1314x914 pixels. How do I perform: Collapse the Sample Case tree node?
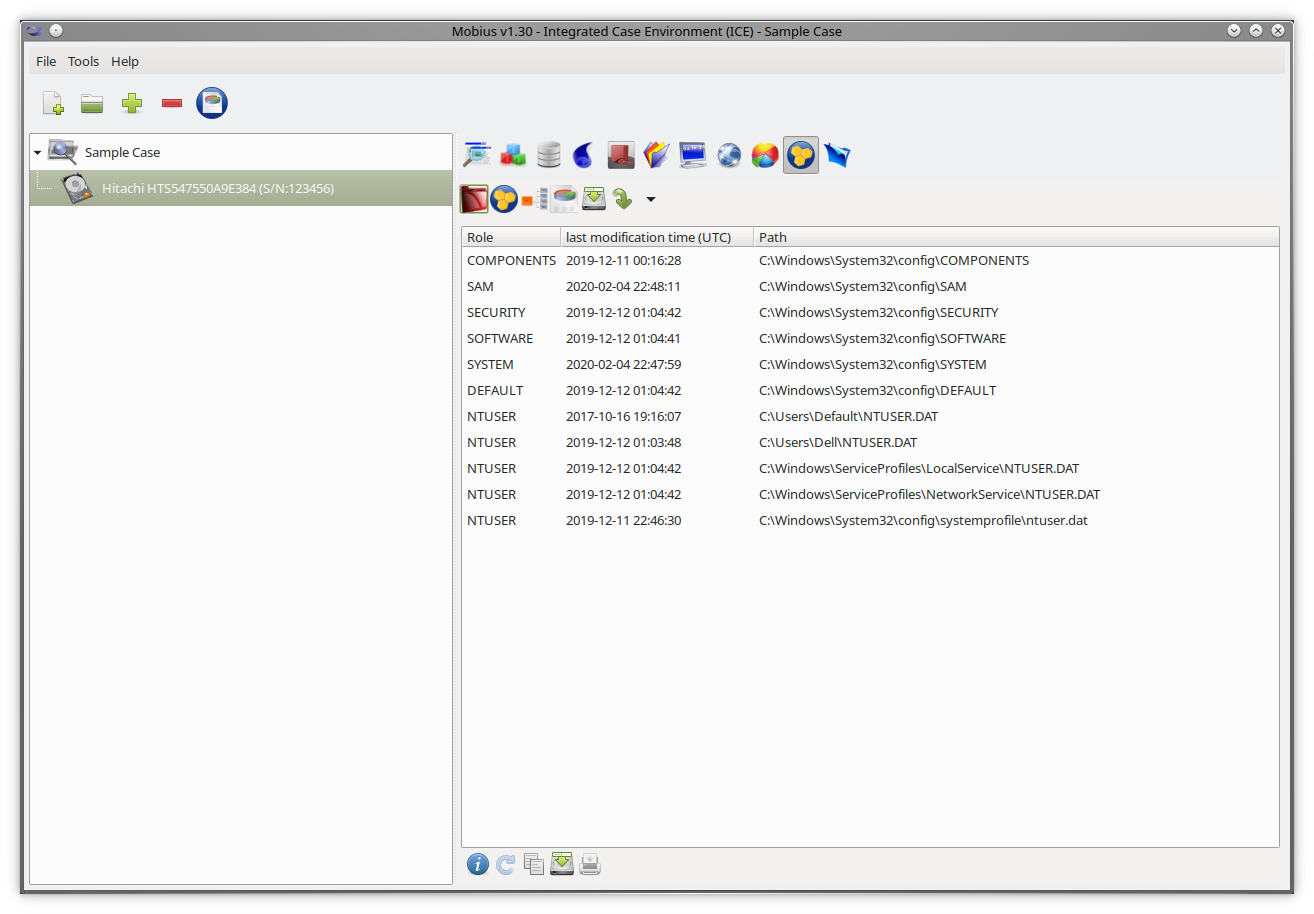[38, 153]
